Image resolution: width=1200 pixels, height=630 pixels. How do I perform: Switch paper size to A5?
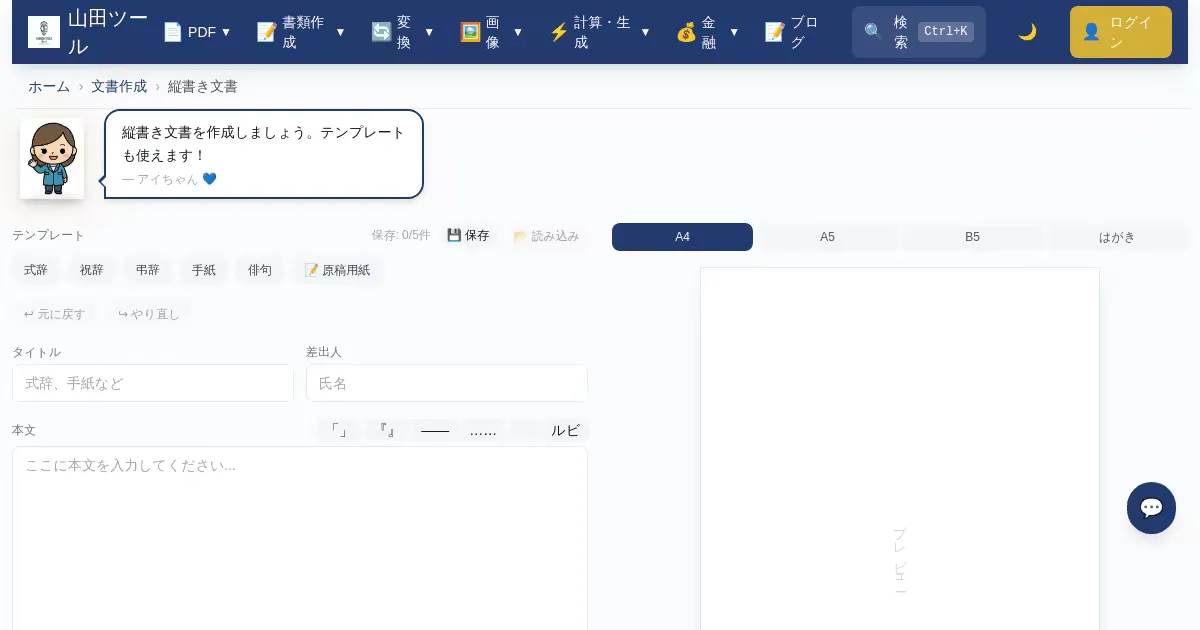click(827, 237)
